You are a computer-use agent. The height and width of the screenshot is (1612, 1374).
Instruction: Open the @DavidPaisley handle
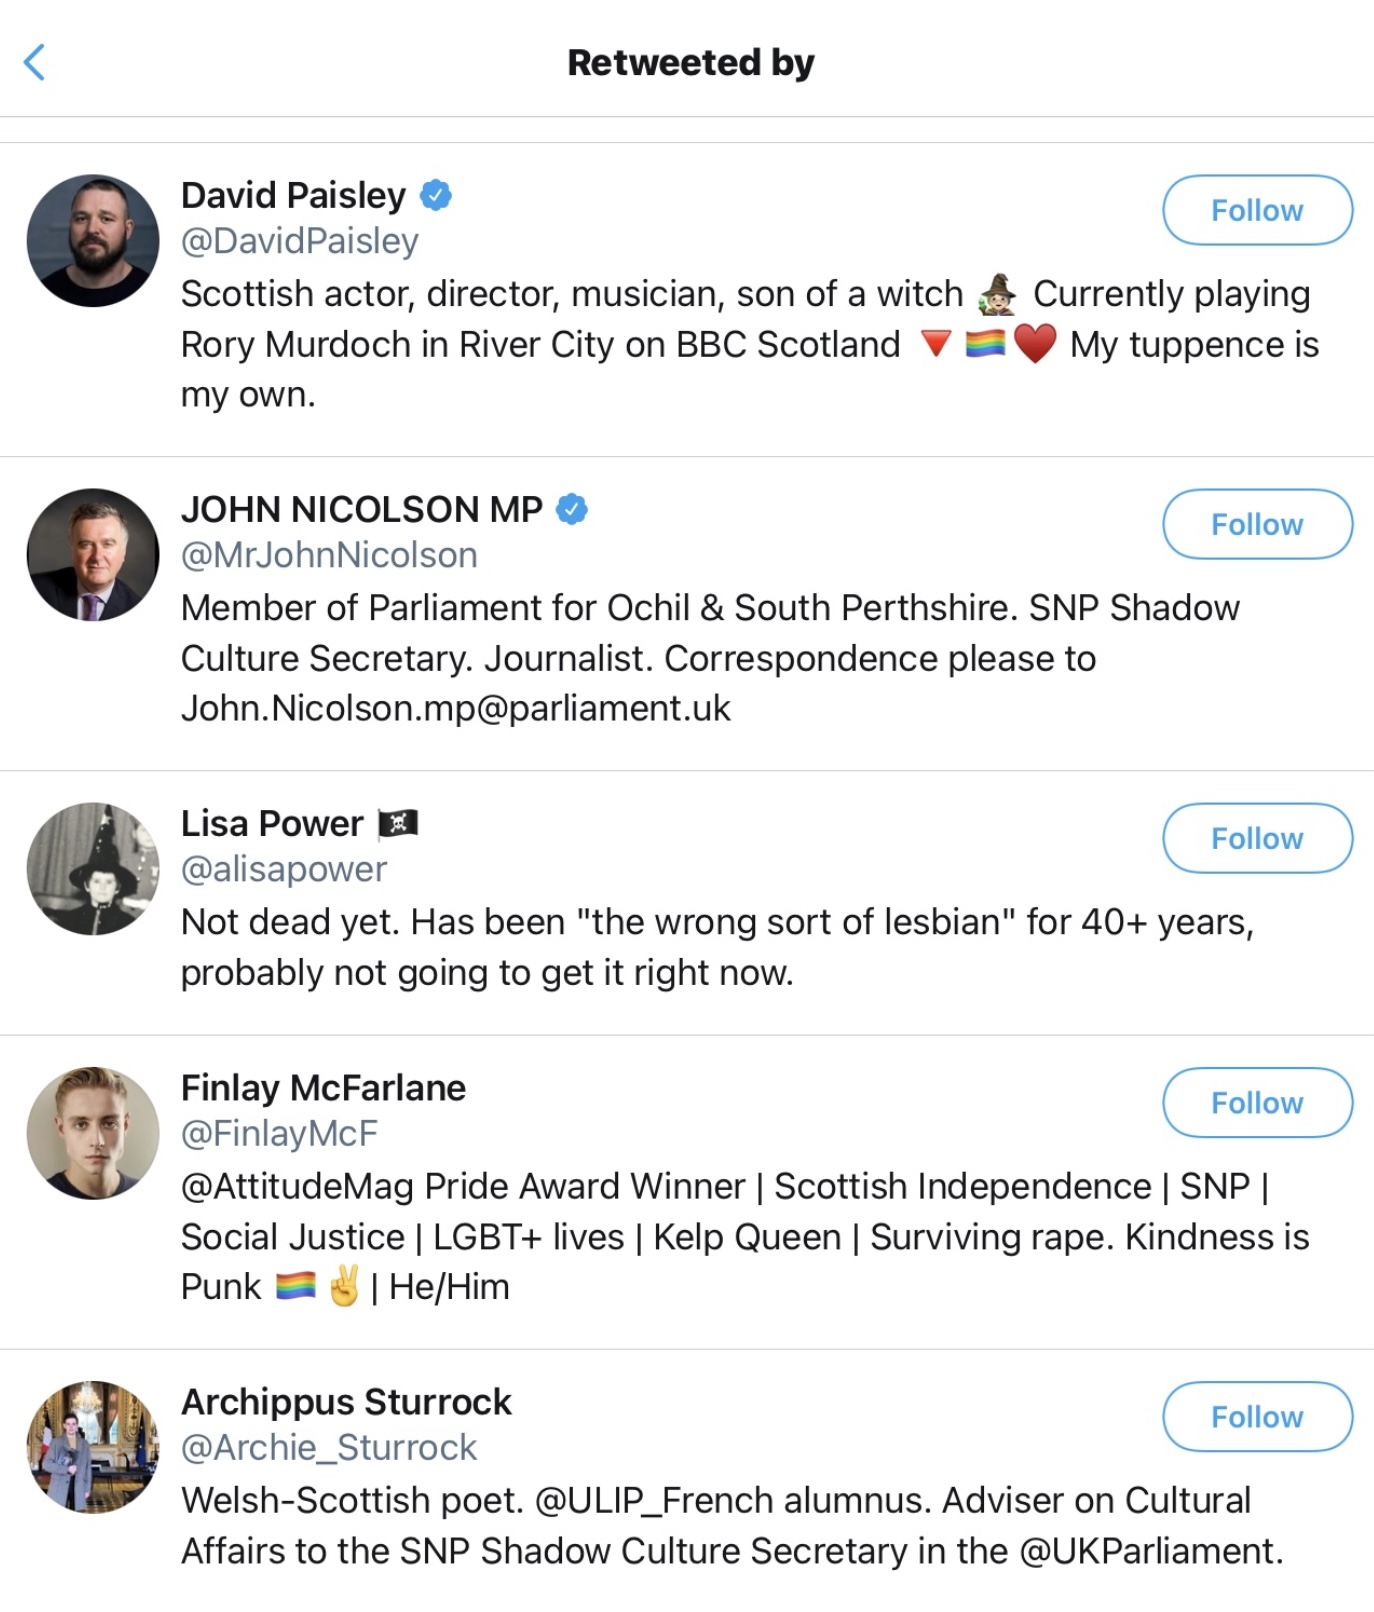(299, 241)
